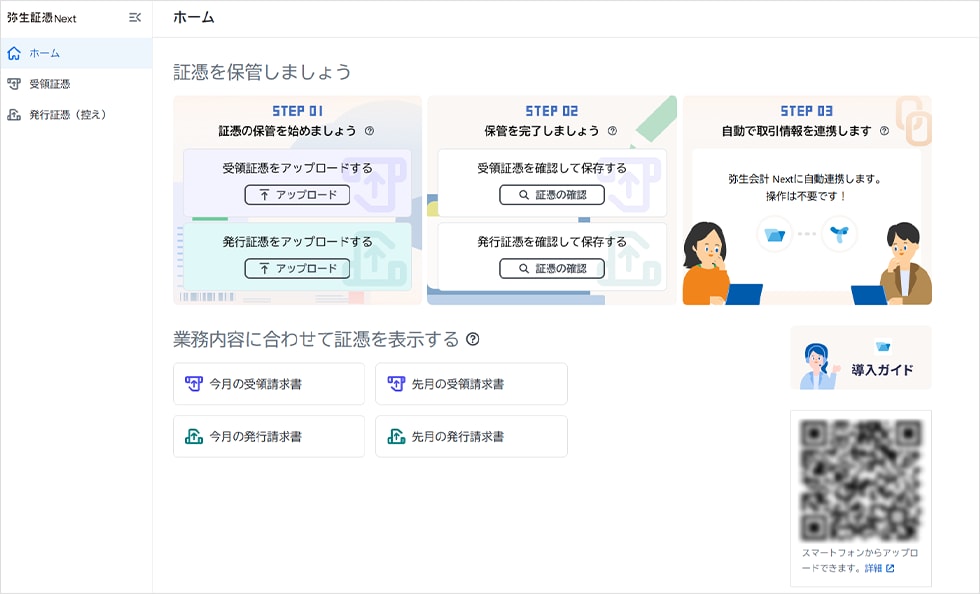Open 発行証憑（控え） in the sidebar
This screenshot has height=594, width=980.
tap(67, 115)
